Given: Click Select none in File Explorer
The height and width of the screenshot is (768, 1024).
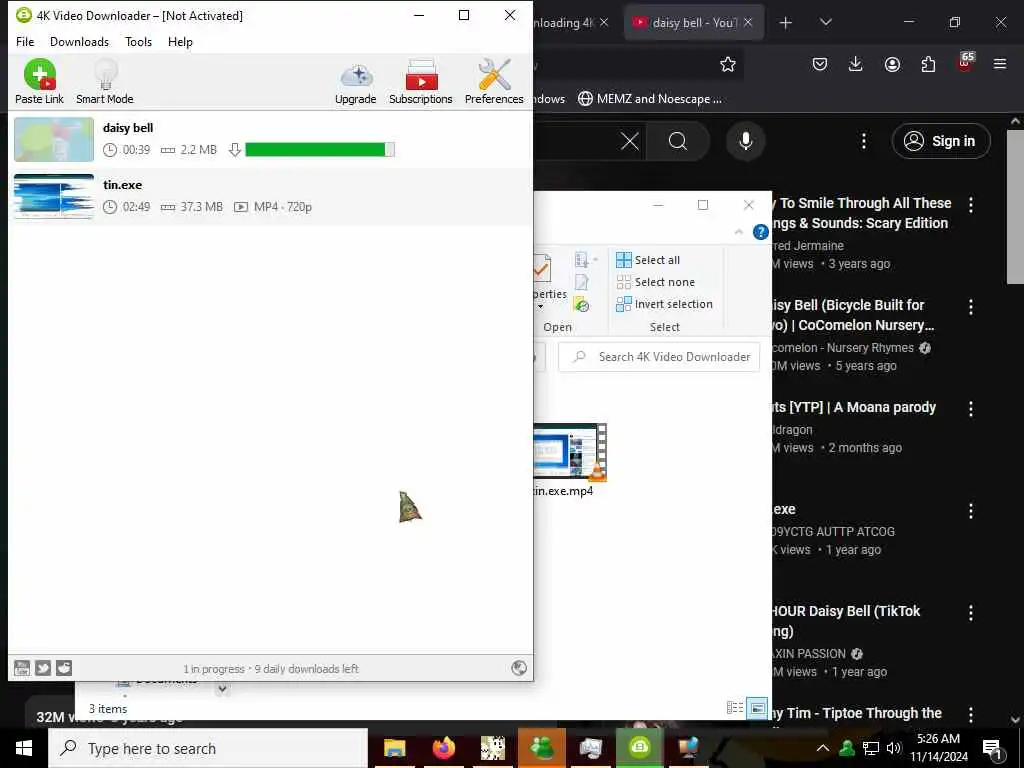Looking at the screenshot, I should pos(656,282).
